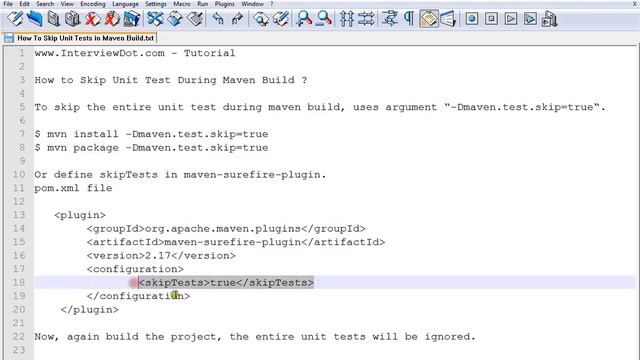Click the Copy toolbar icon

click(175, 19)
